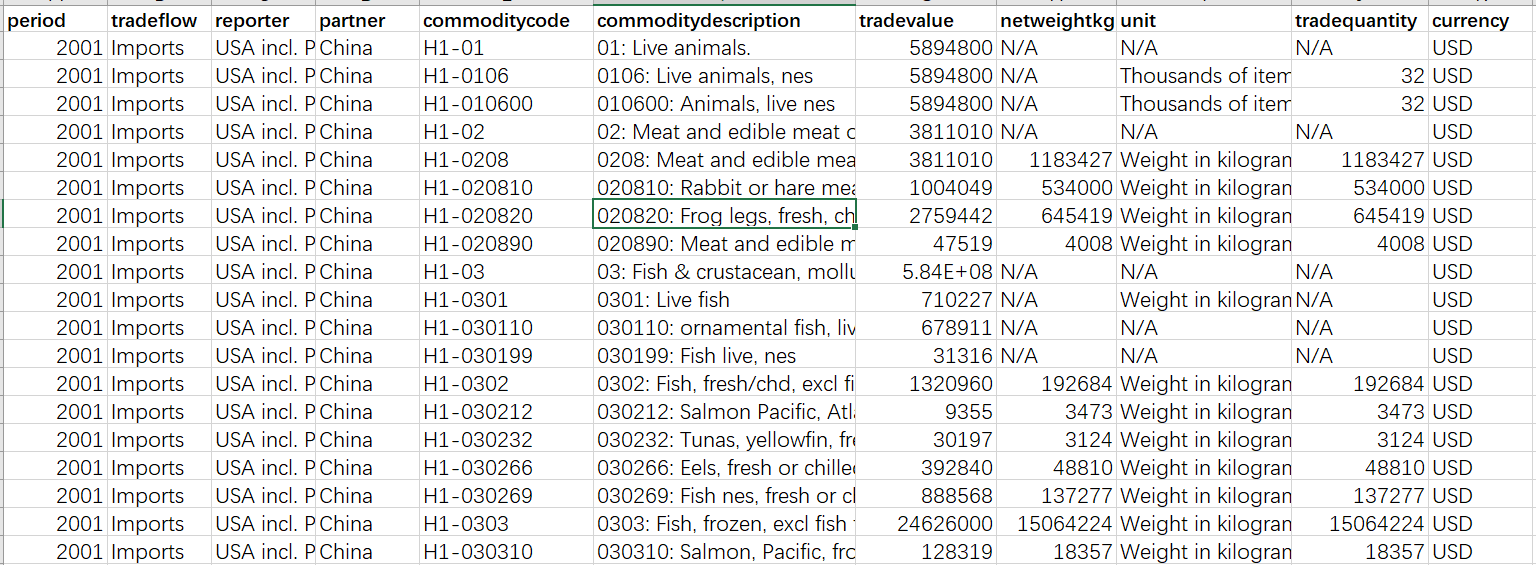Select the '030266: Eels' description cell
Screen dimensions: 1536x565
pos(724,468)
